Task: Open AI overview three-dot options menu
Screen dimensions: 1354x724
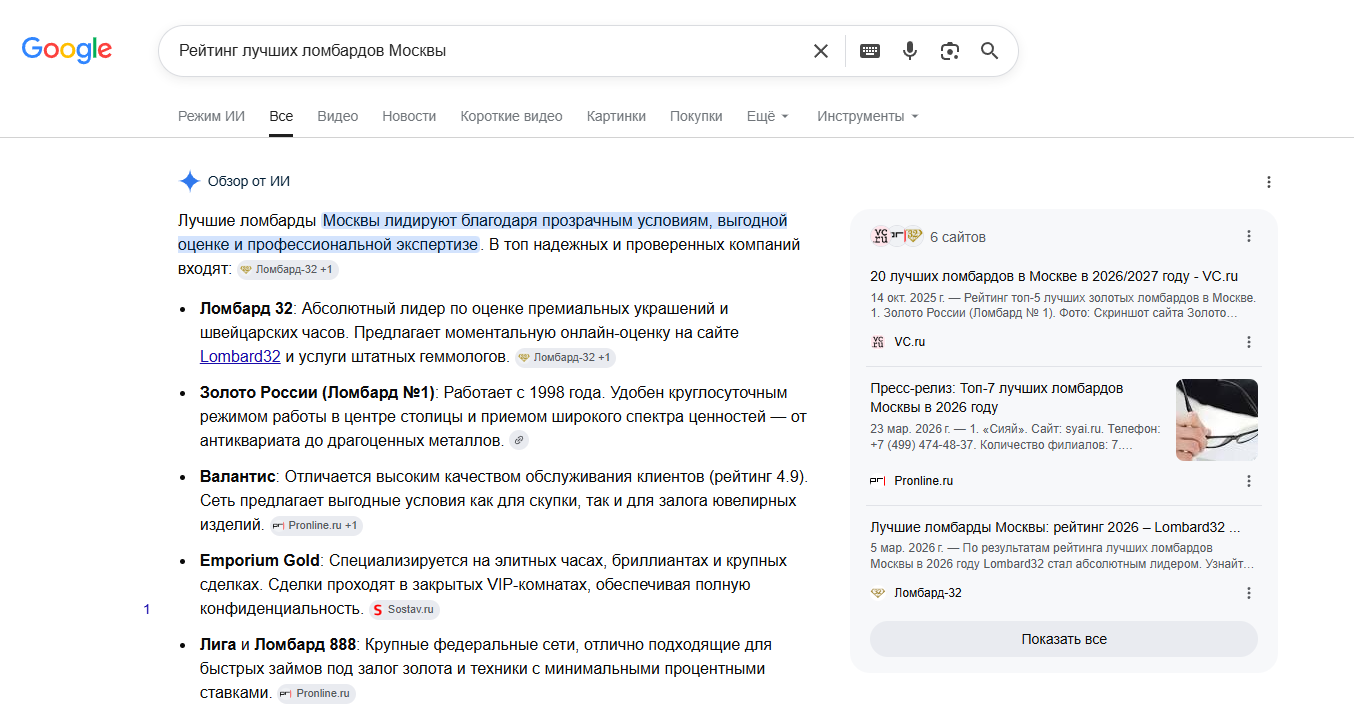Action: click(x=1269, y=182)
